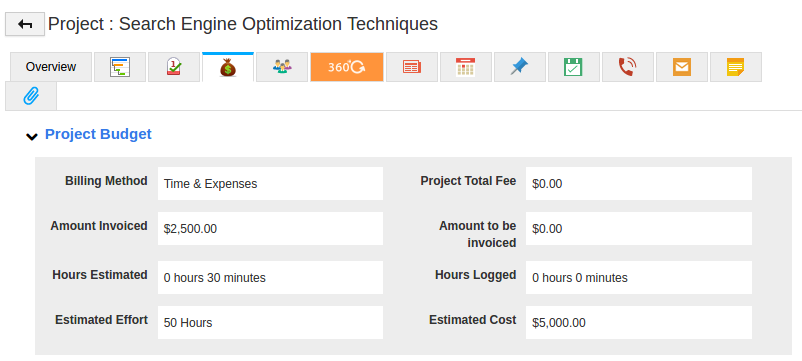
Task: Click the Billing Method field Time & Expenses
Action: tap(270, 184)
